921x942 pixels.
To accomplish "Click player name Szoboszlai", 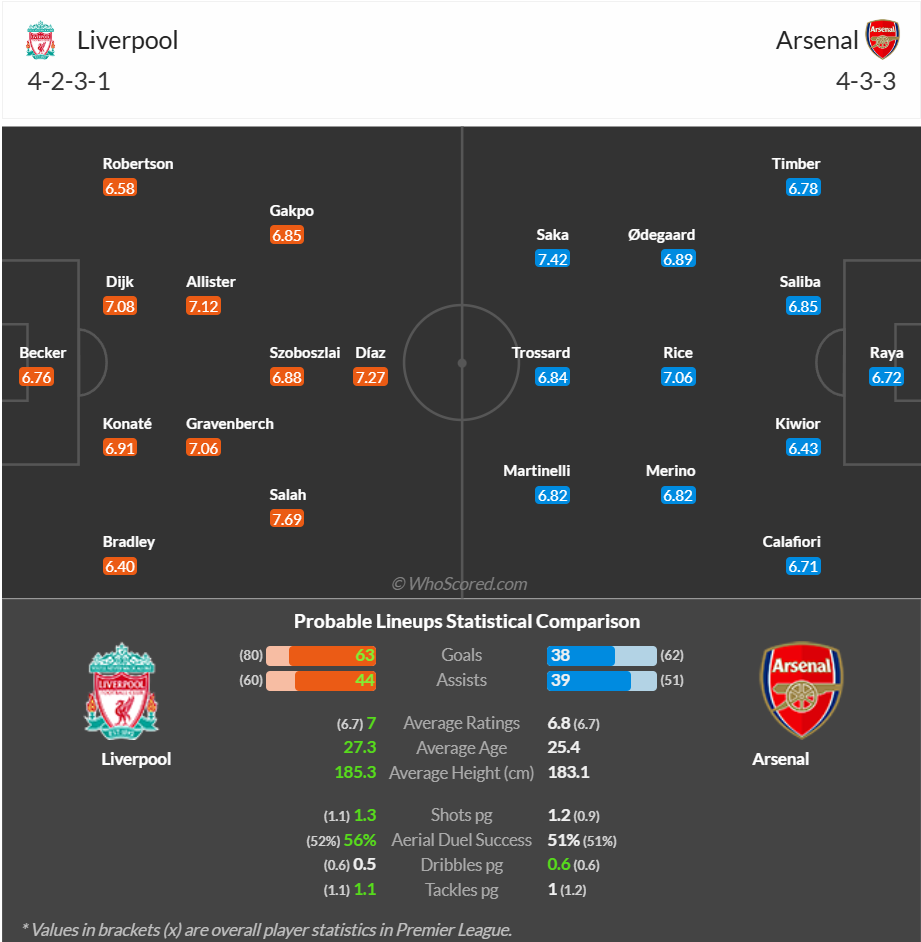I will [305, 353].
